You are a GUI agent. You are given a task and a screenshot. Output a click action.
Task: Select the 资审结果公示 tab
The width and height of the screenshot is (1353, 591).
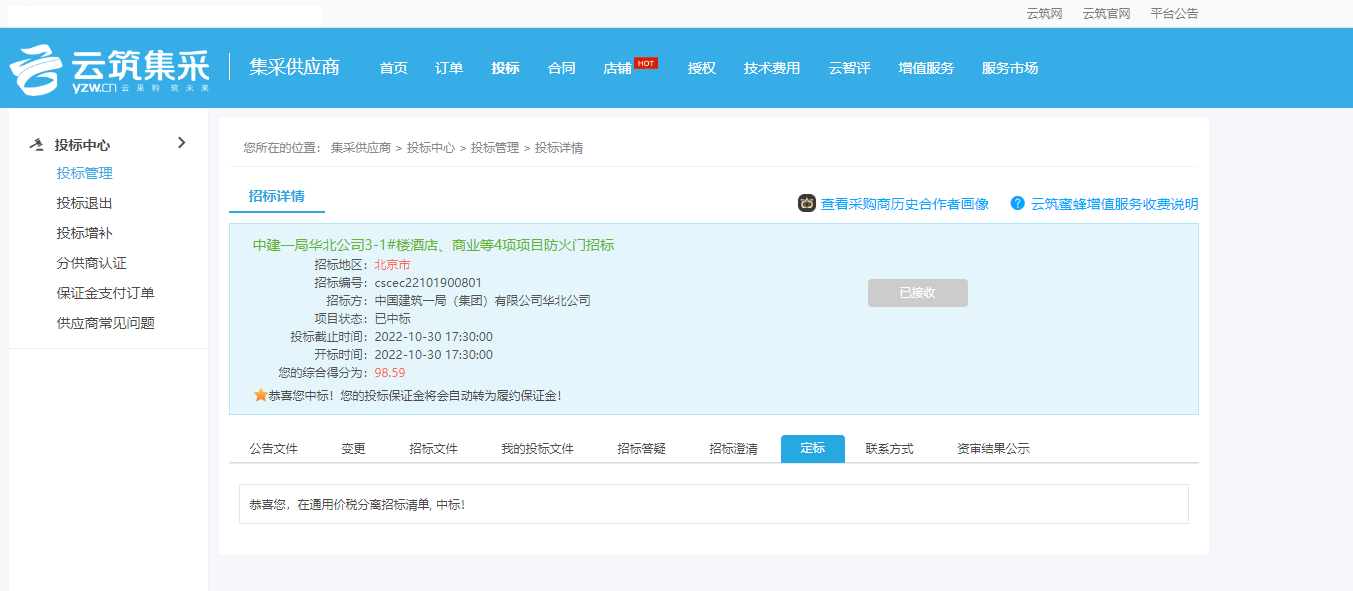coord(992,449)
